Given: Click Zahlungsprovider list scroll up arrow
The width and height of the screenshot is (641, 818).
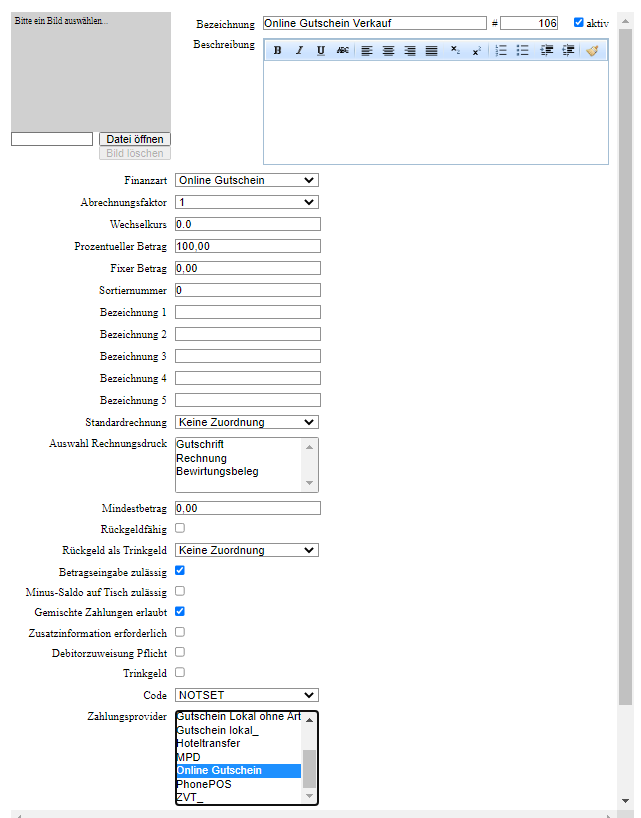Looking at the screenshot, I should tap(309, 720).
